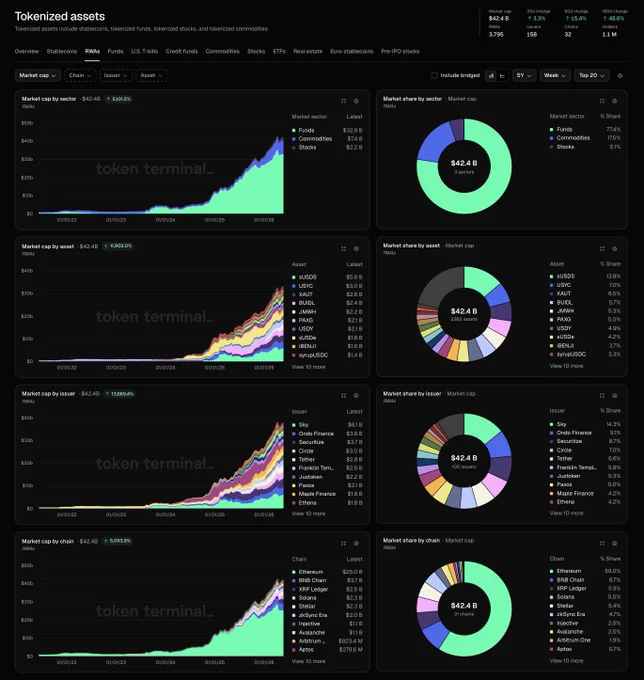
Task: Click grid icon in Market cap by chain panel
Action: coord(343,543)
